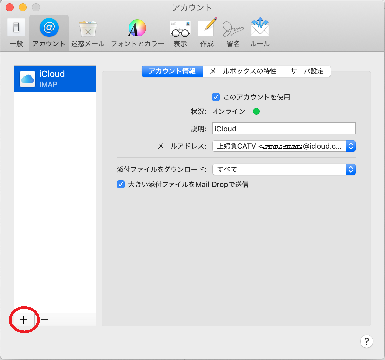Switch to Mailbox Behaviors tab
Viewport: 385px width, 360px height.
tap(243, 71)
